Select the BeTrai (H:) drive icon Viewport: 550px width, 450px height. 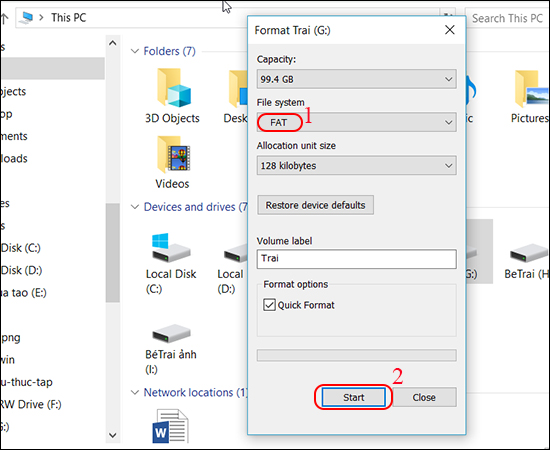pos(529,253)
